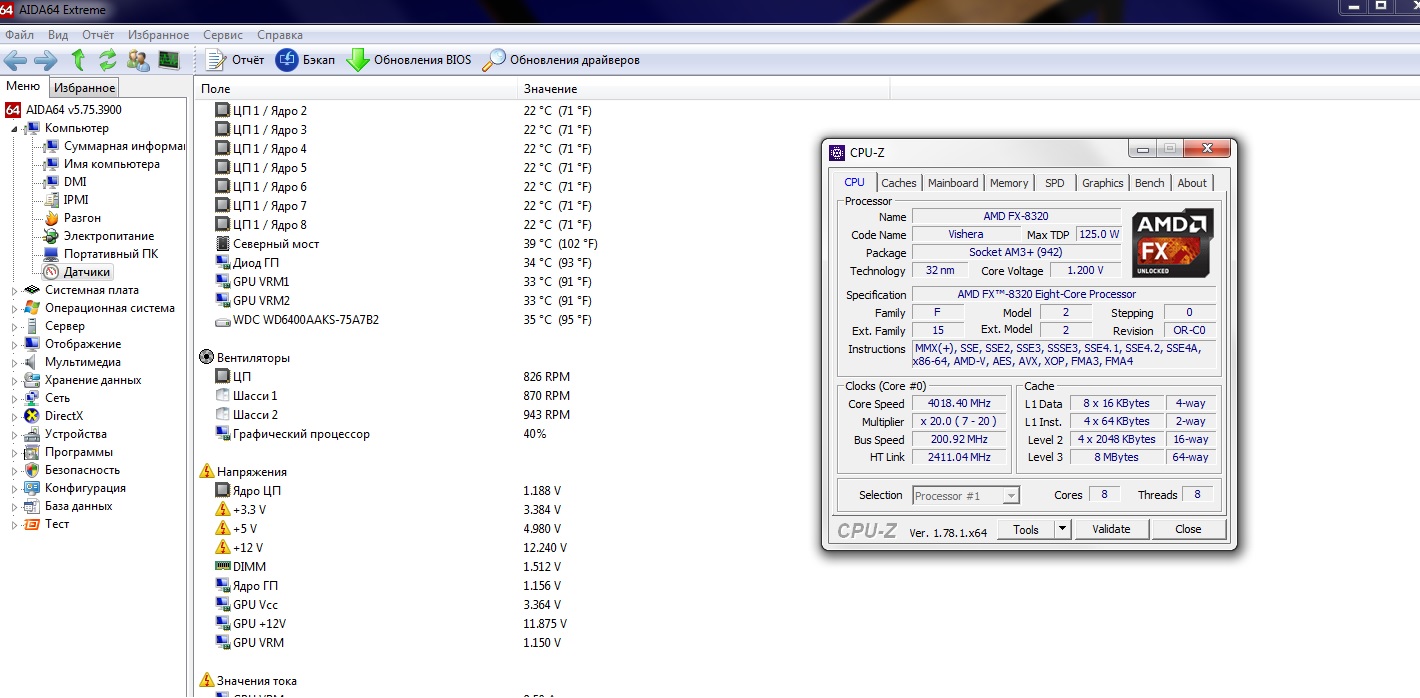Image resolution: width=1420 pixels, height=698 pixels.
Task: Select the DMI tree icon
Action: [52, 182]
